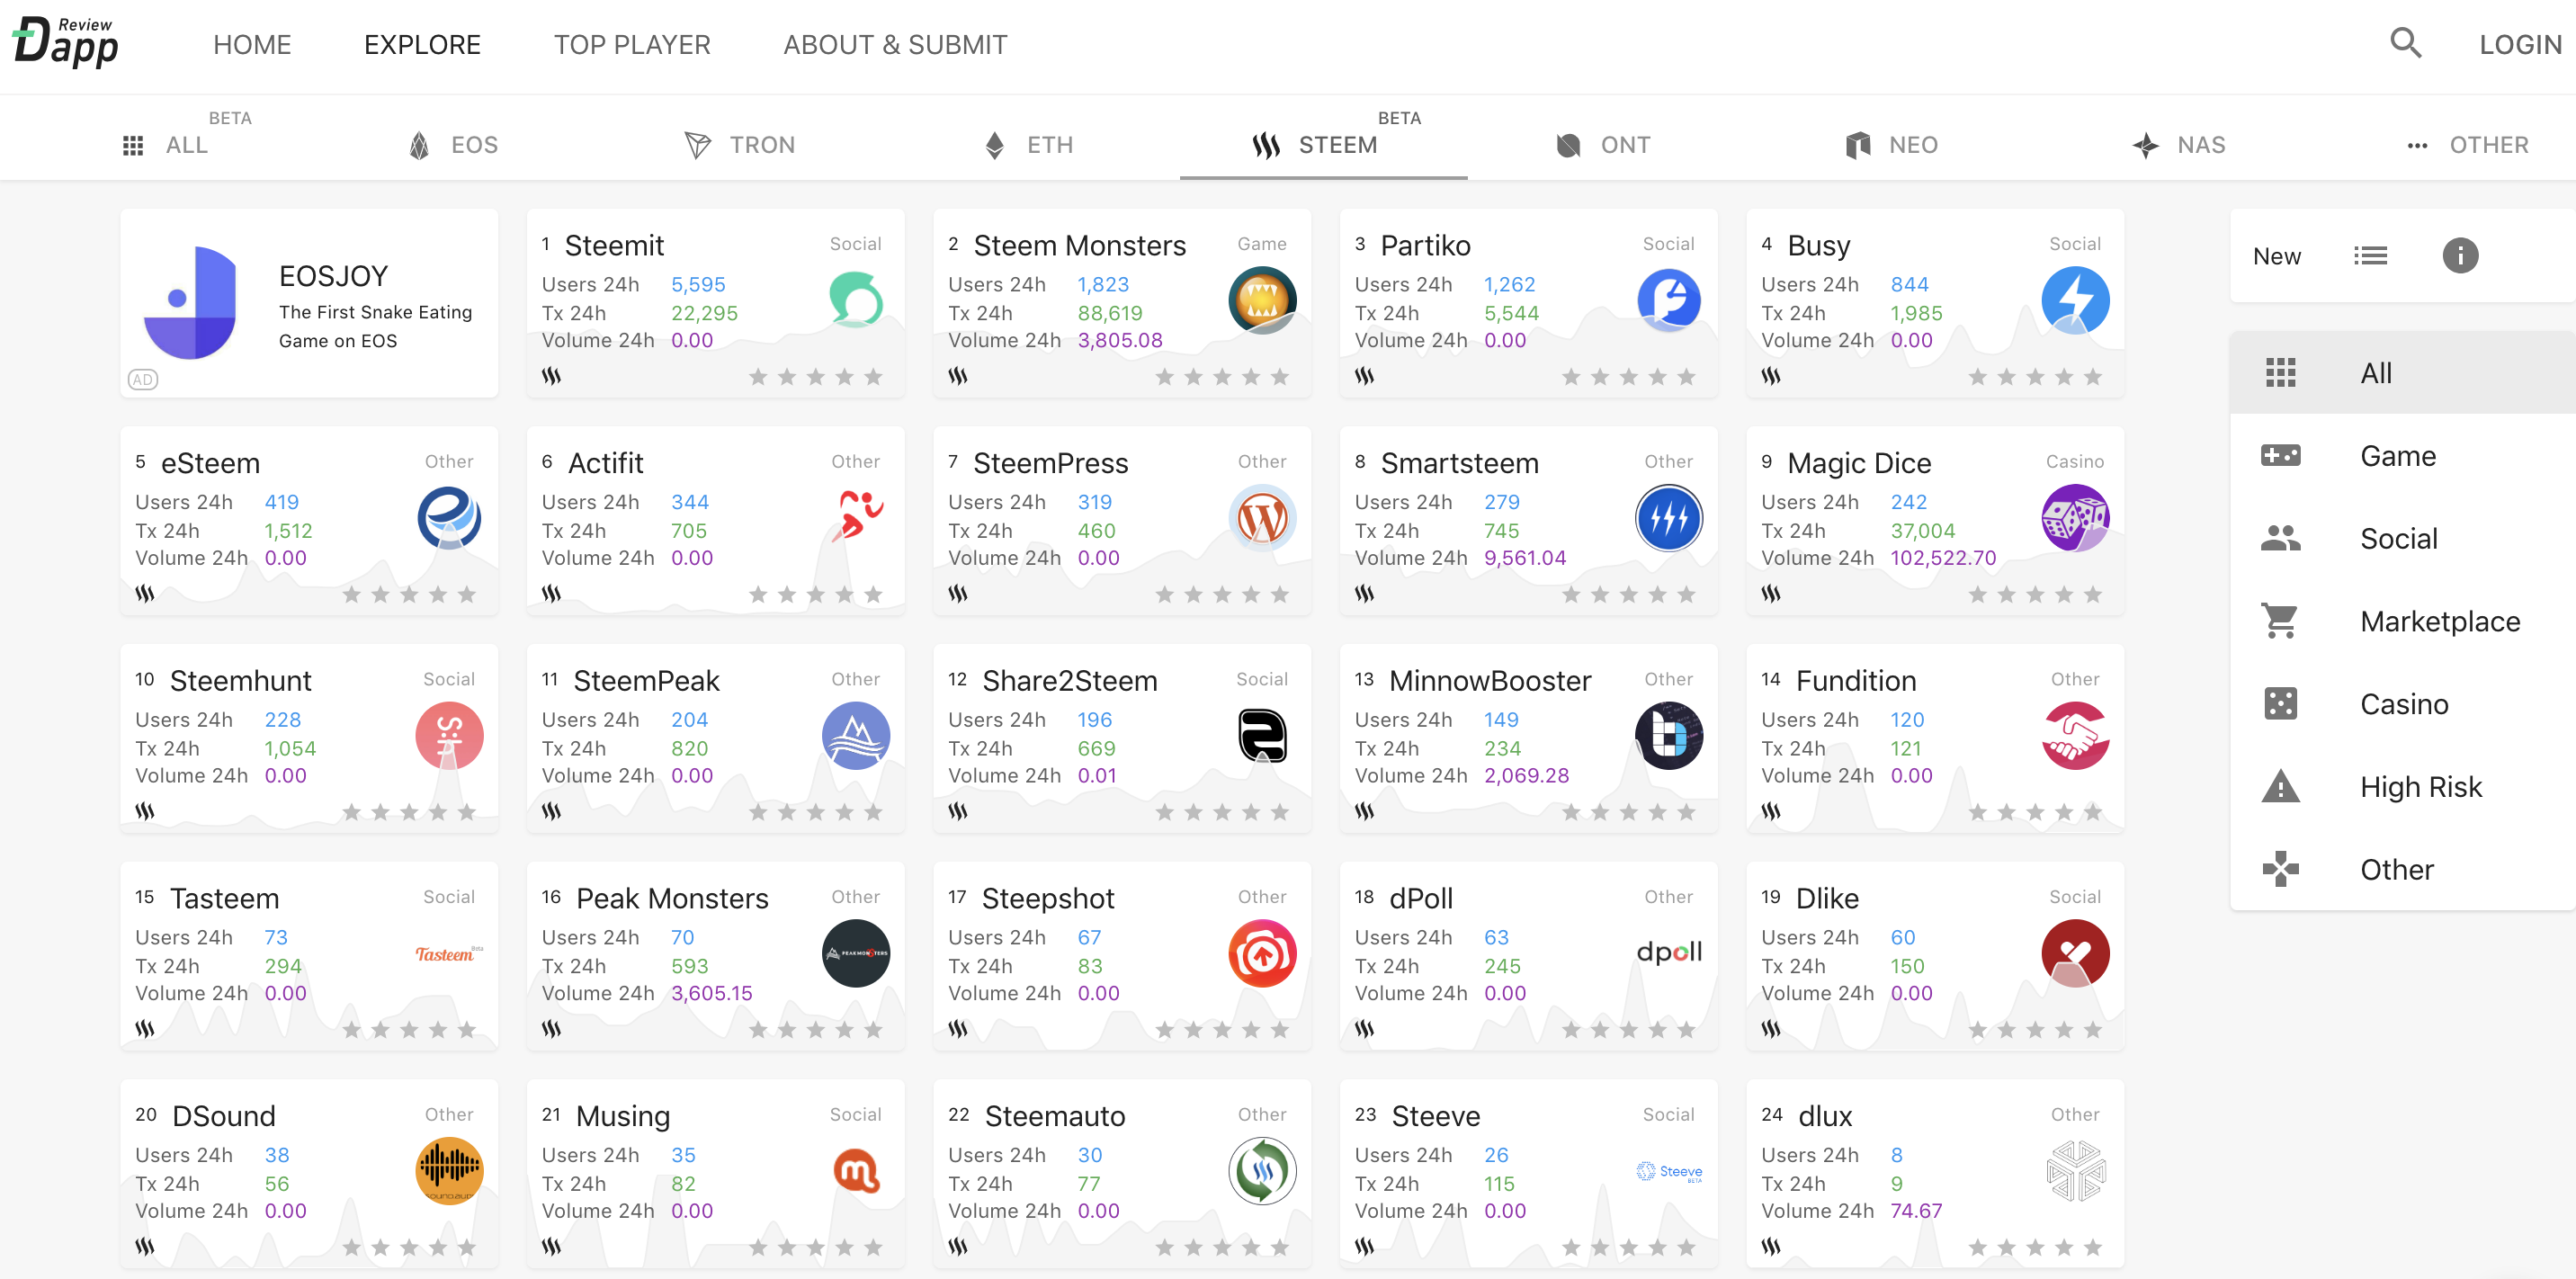Screen dimensions: 2576x1279
Task: Switch to the NAS tab
Action: pos(2179,145)
